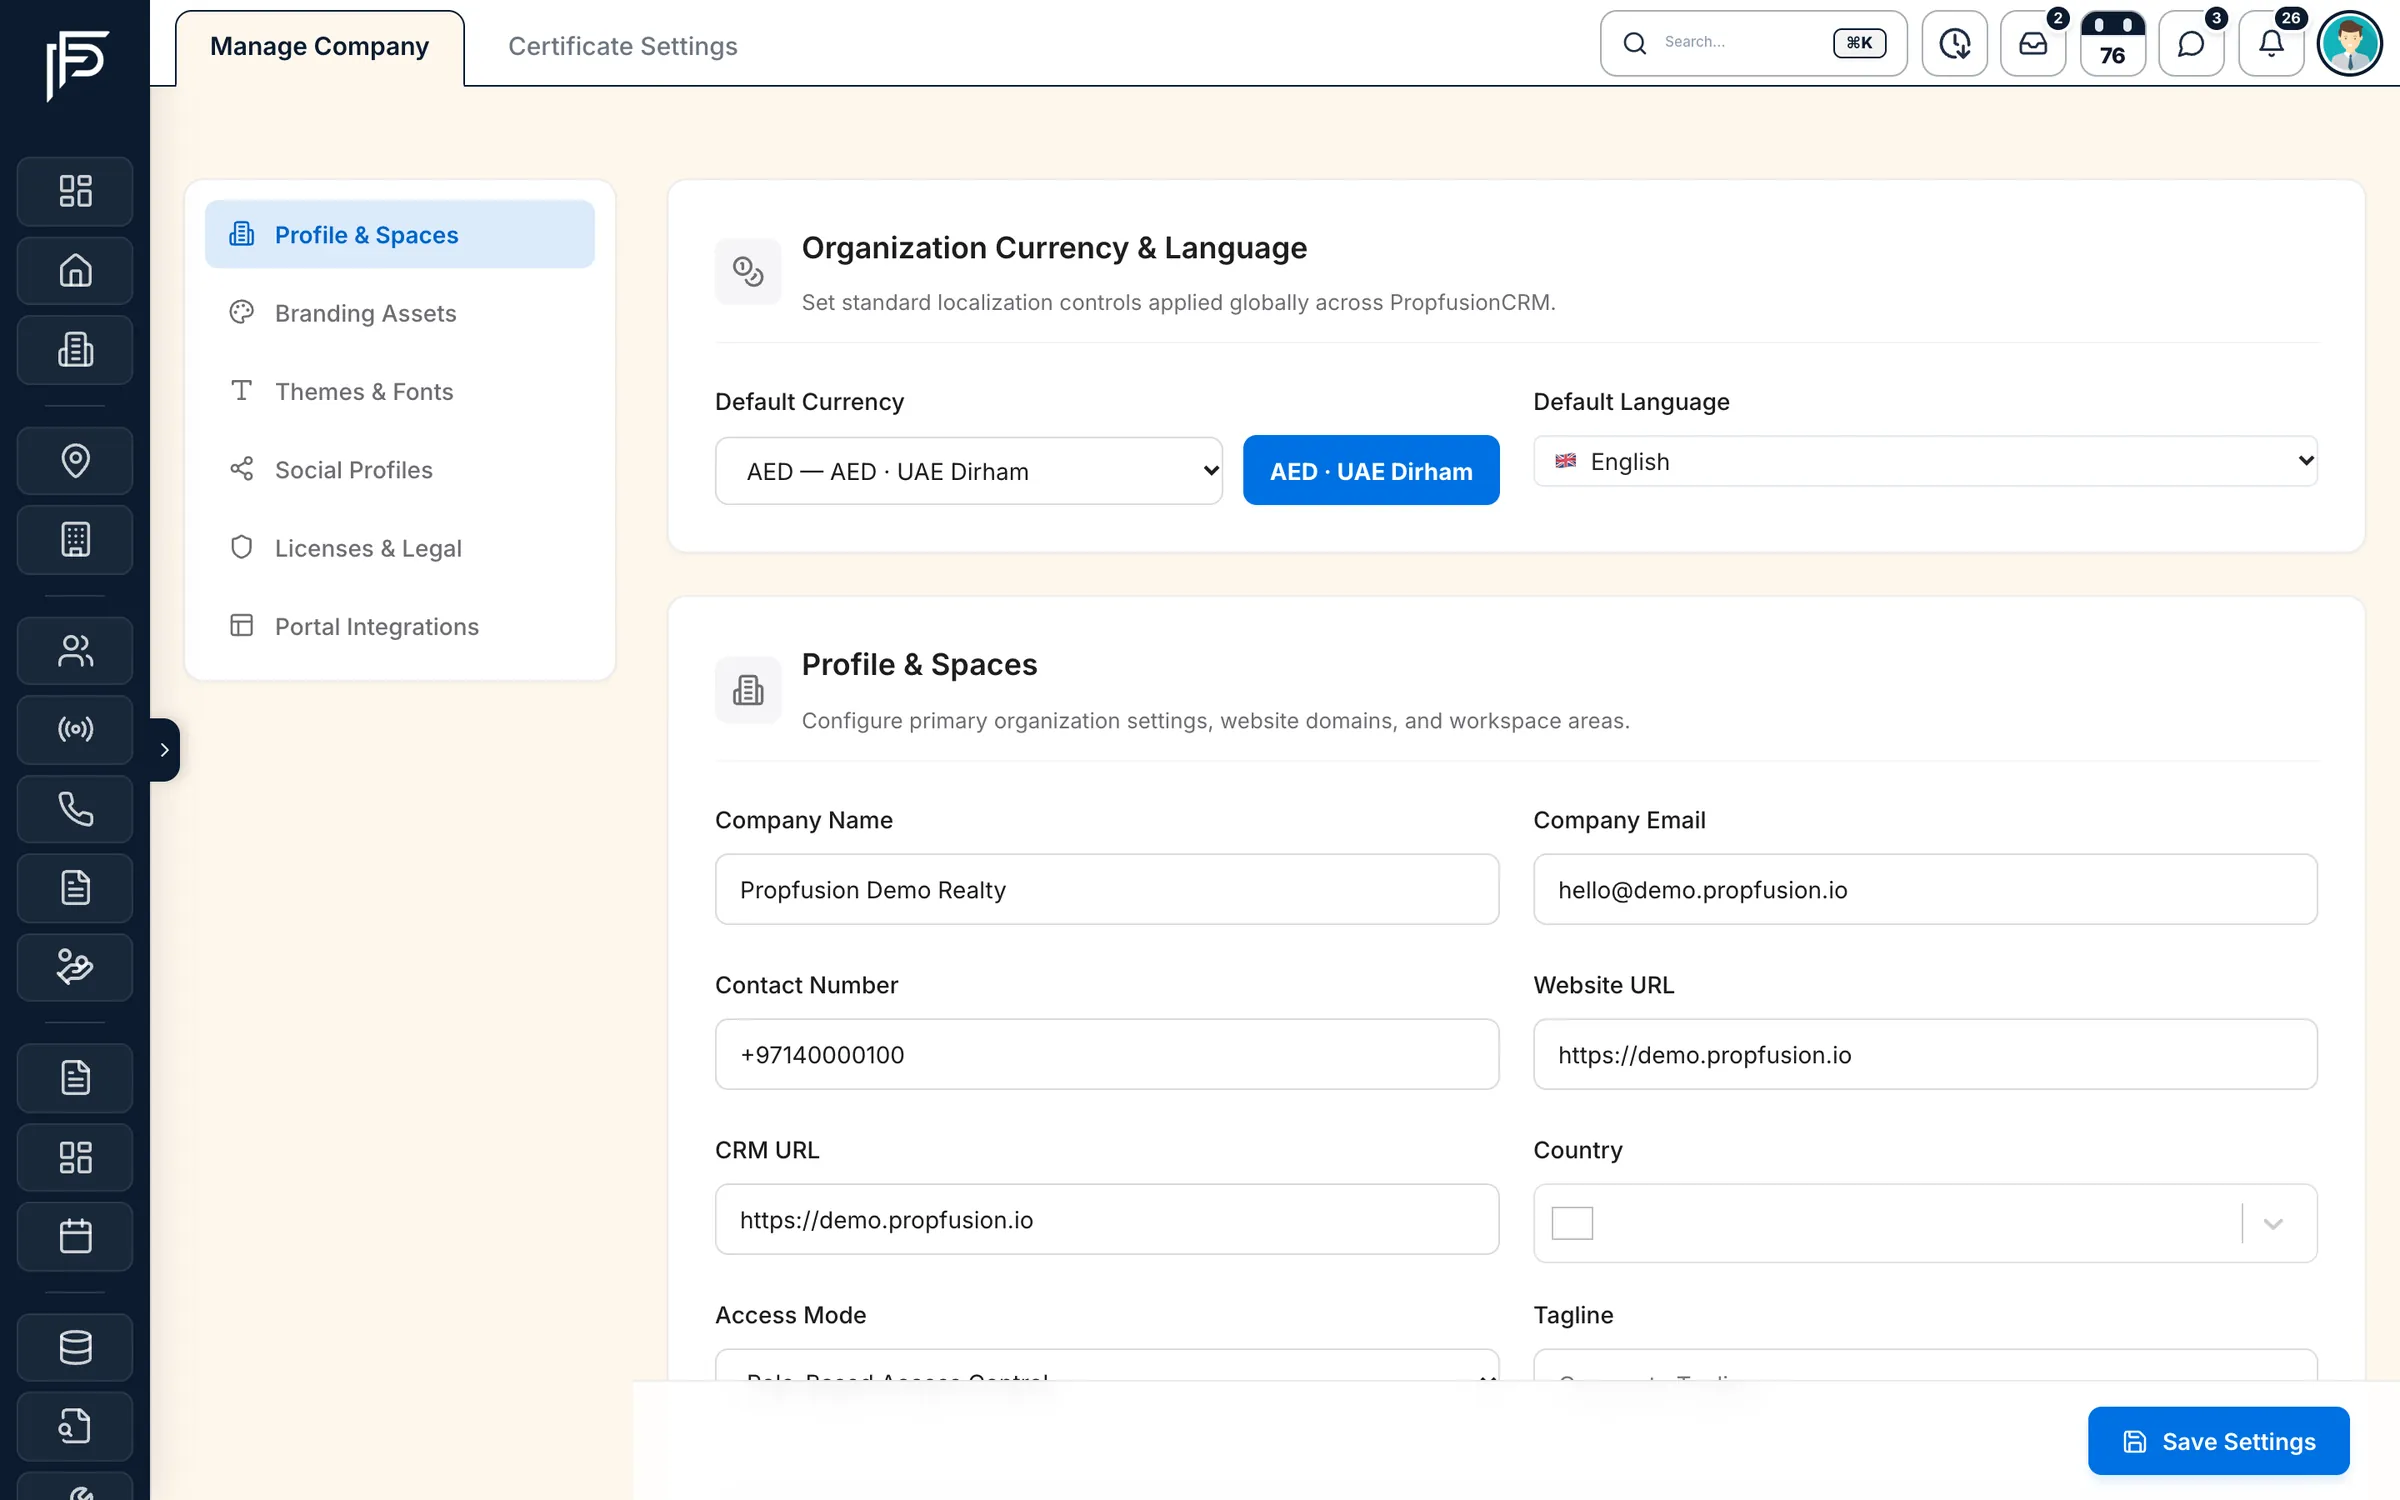Switch to Manage Company tab
The height and width of the screenshot is (1500, 2400).
point(319,47)
